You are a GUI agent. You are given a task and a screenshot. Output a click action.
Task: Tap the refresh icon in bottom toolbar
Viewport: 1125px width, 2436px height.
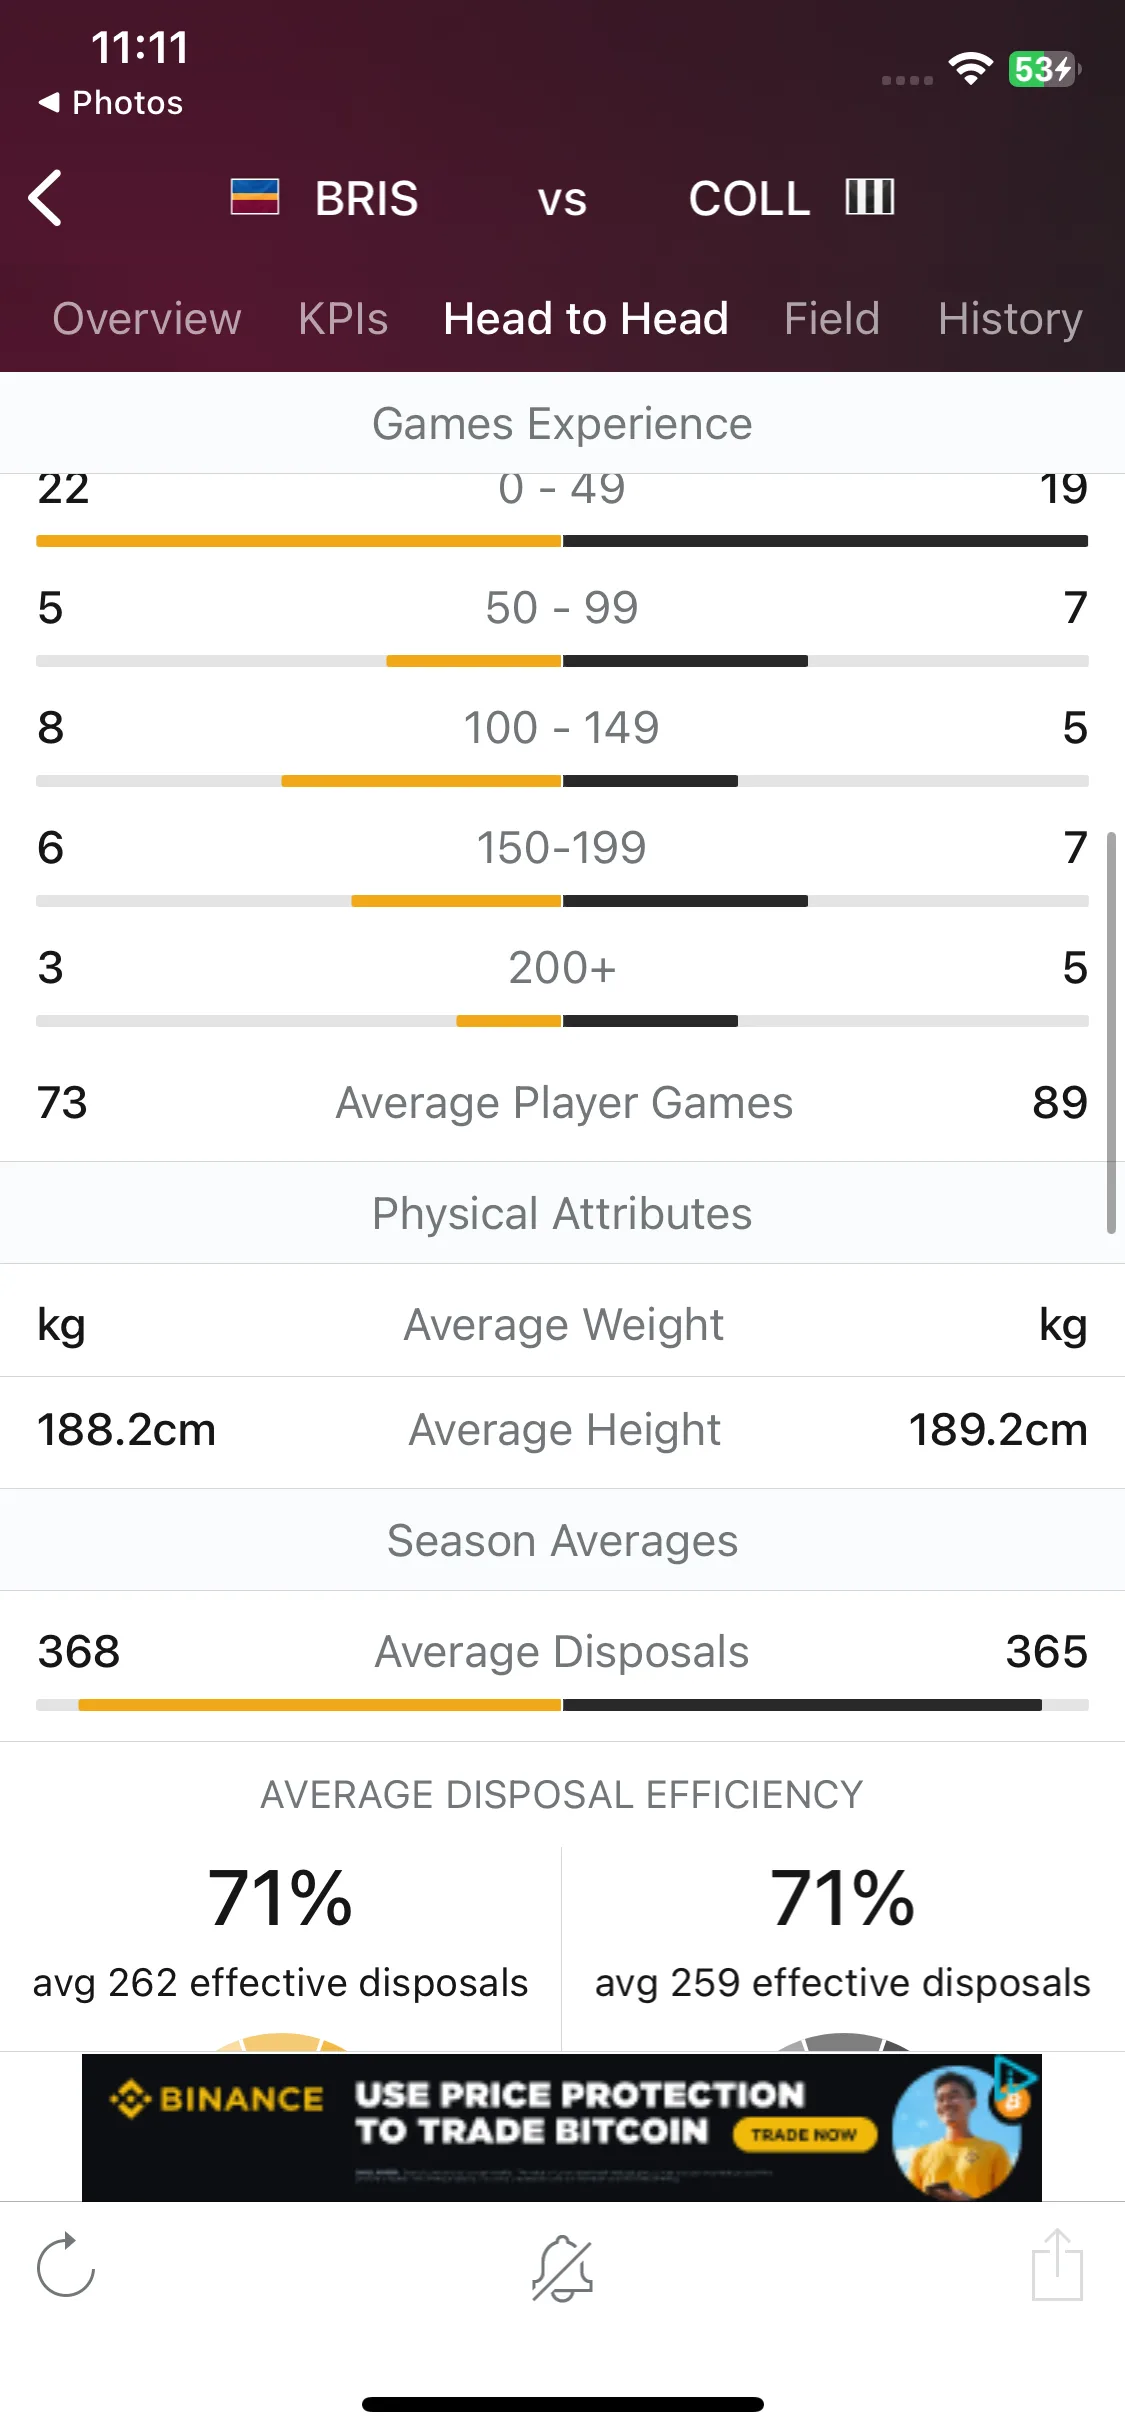65,2265
